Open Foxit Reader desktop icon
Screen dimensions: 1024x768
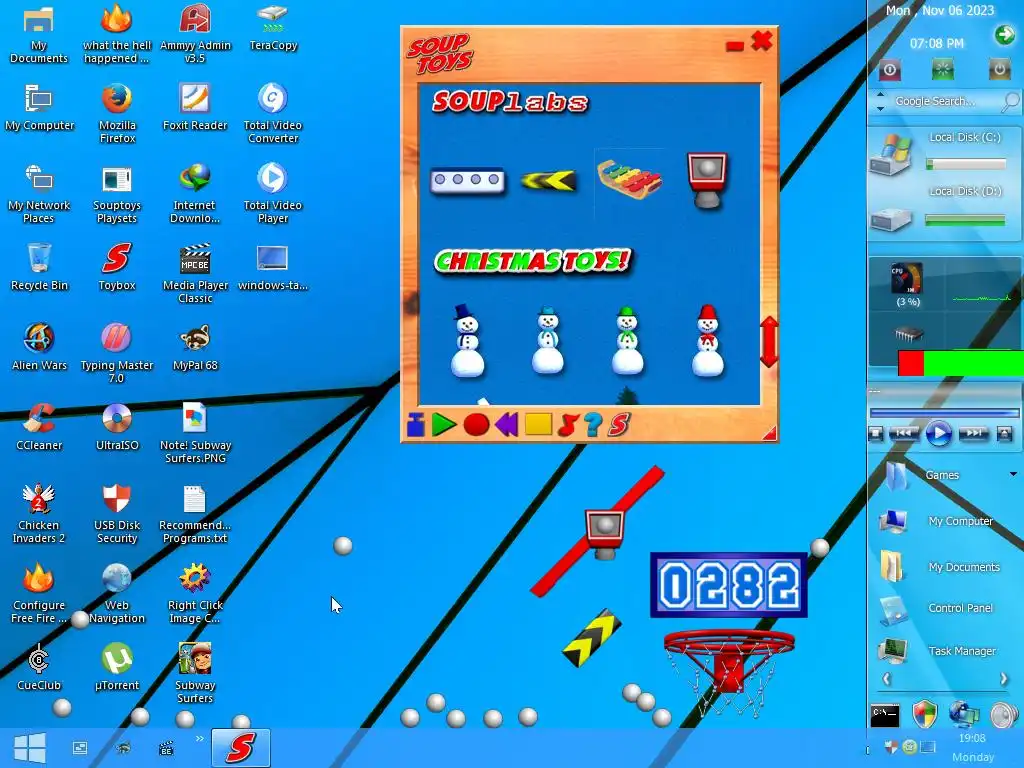pos(195,107)
